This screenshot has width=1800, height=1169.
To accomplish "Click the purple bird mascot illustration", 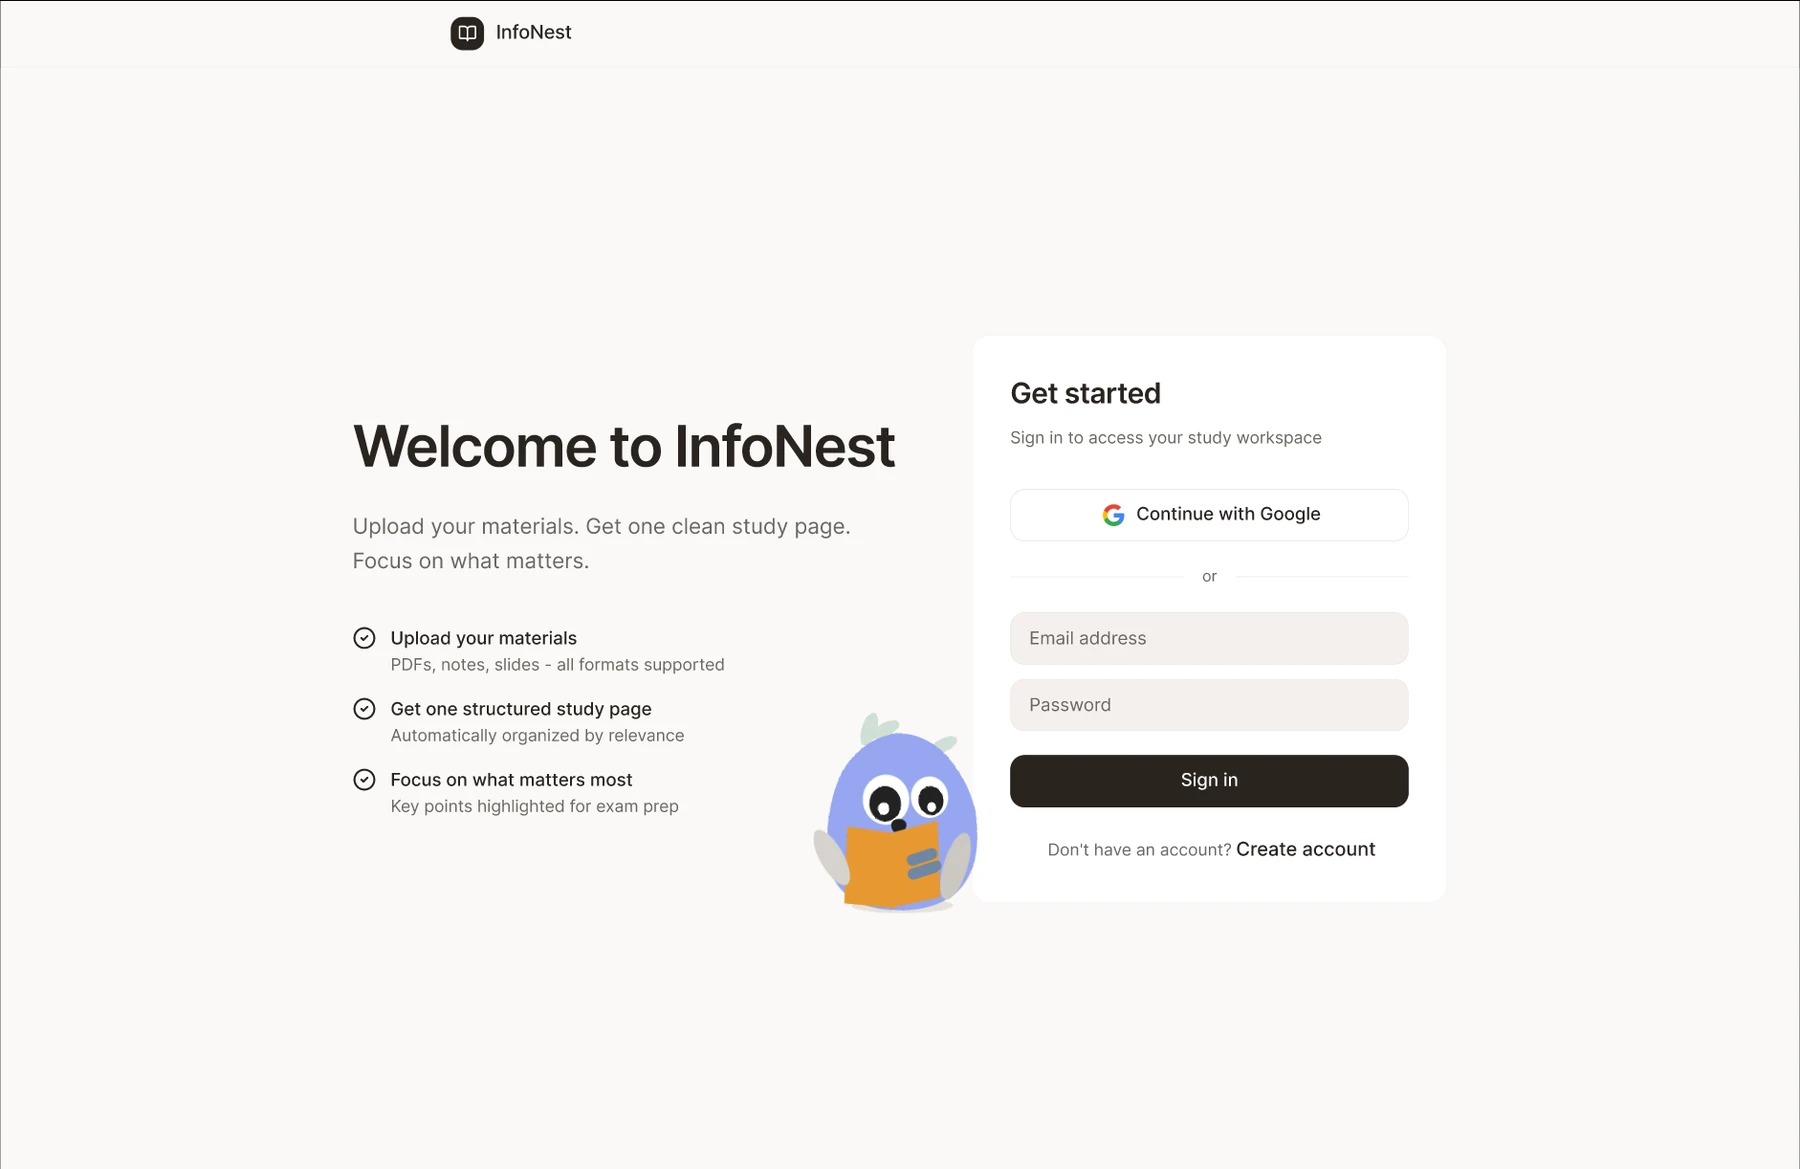I will click(x=896, y=812).
